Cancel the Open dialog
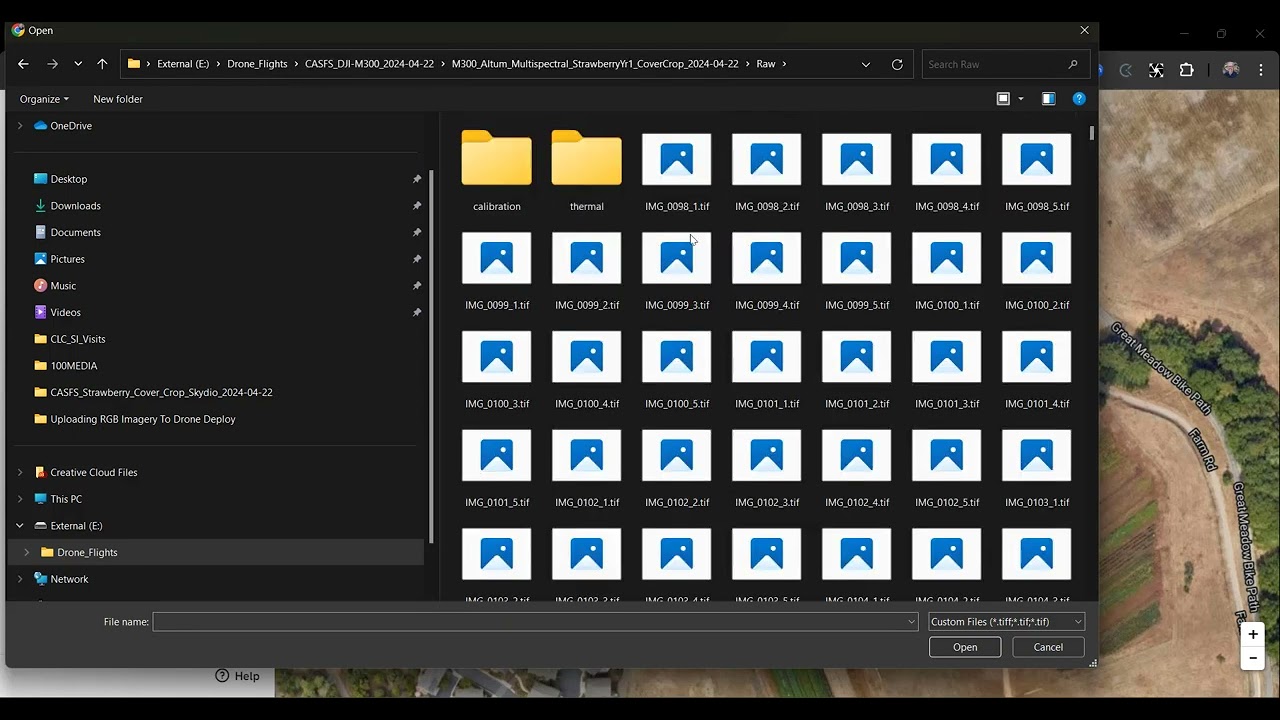1280x720 pixels. click(1048, 647)
